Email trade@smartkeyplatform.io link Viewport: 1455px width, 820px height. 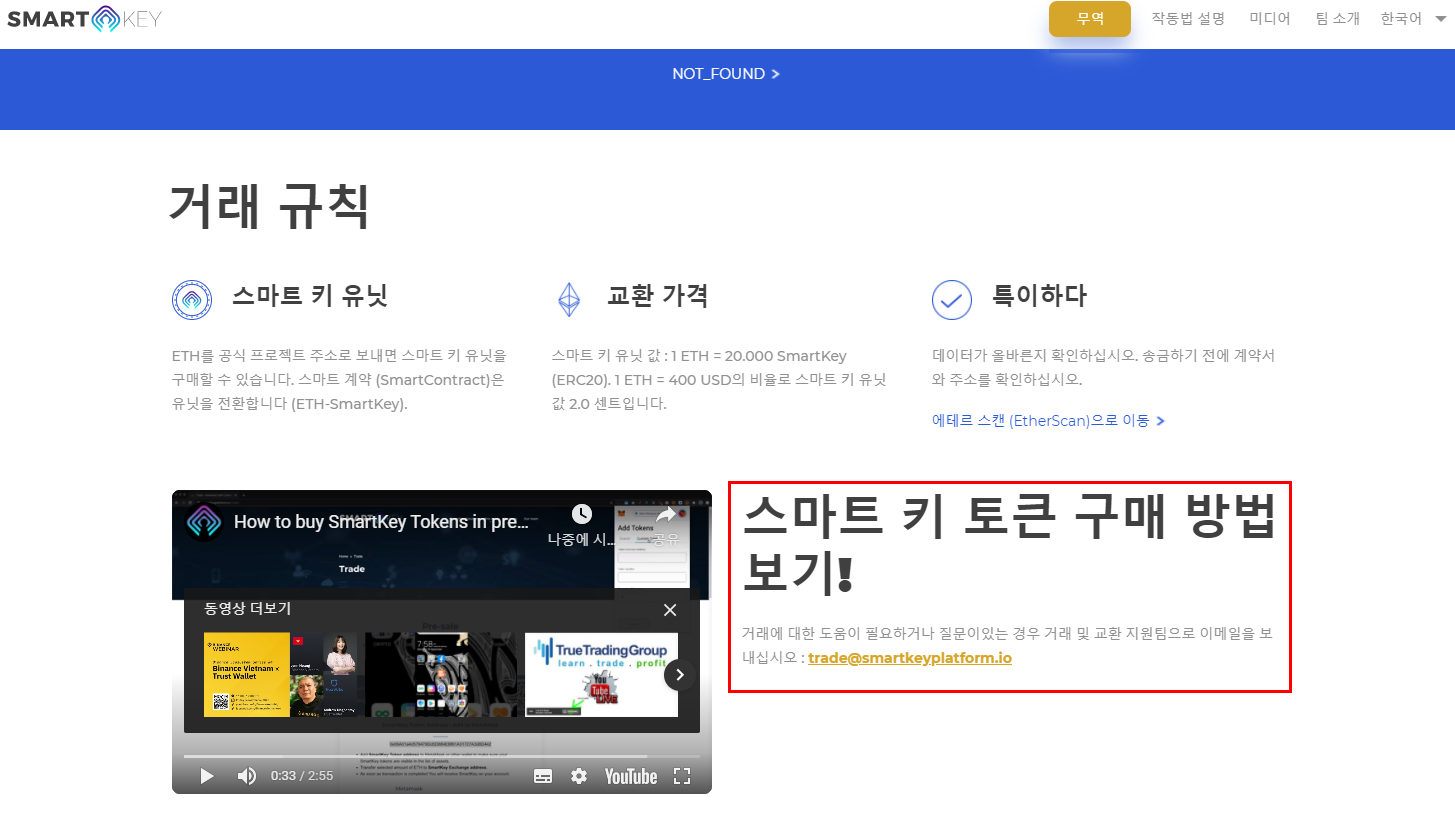coord(910,658)
